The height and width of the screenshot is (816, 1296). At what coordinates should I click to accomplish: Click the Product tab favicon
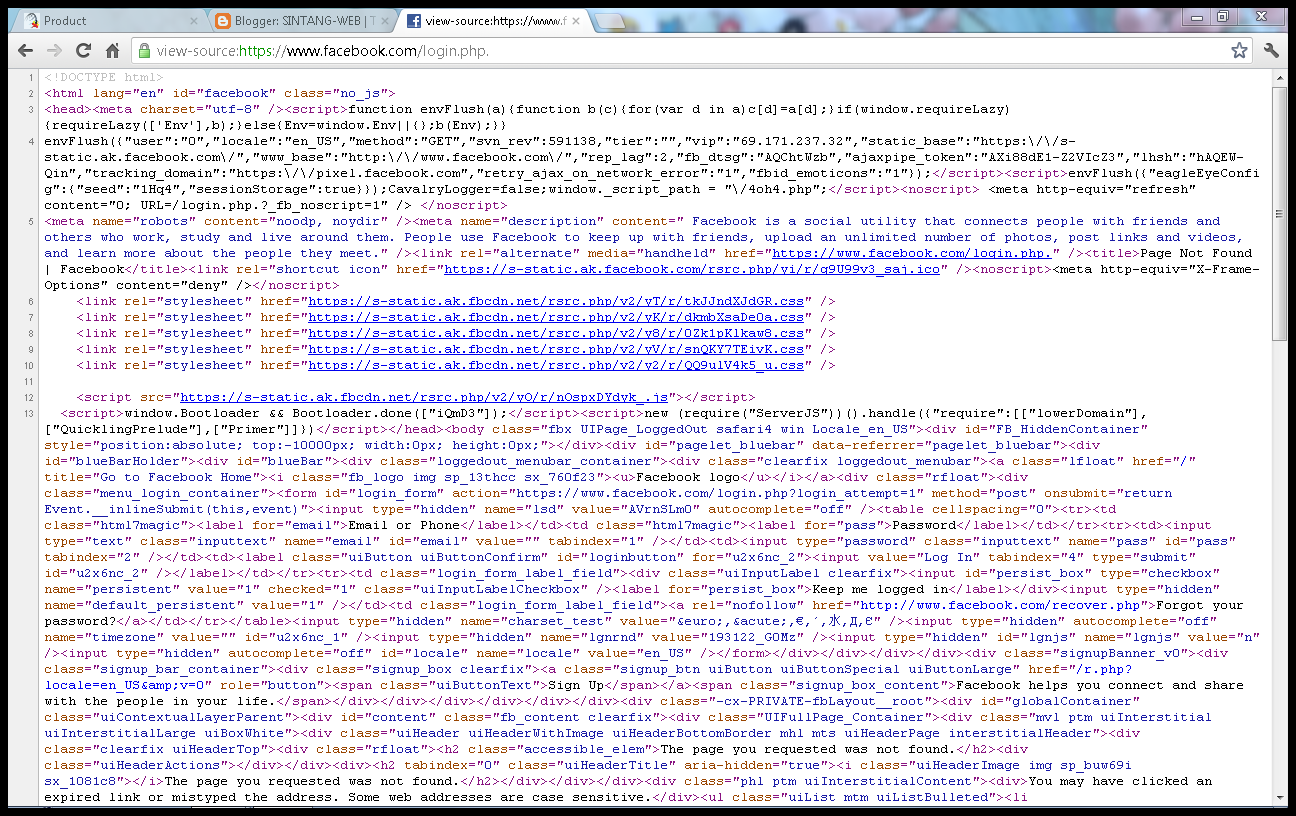(x=32, y=21)
